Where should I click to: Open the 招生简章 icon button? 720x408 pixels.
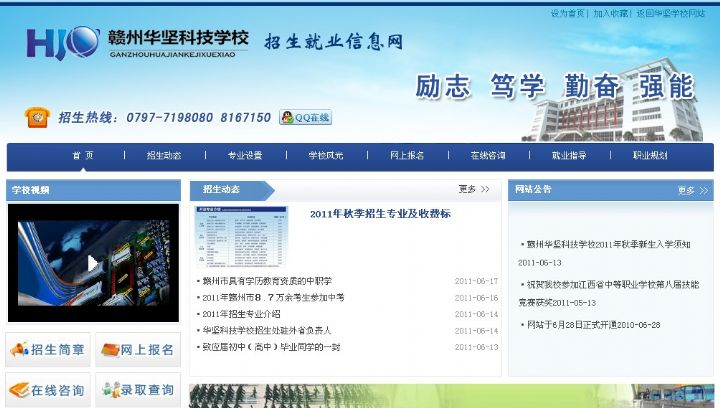48,350
